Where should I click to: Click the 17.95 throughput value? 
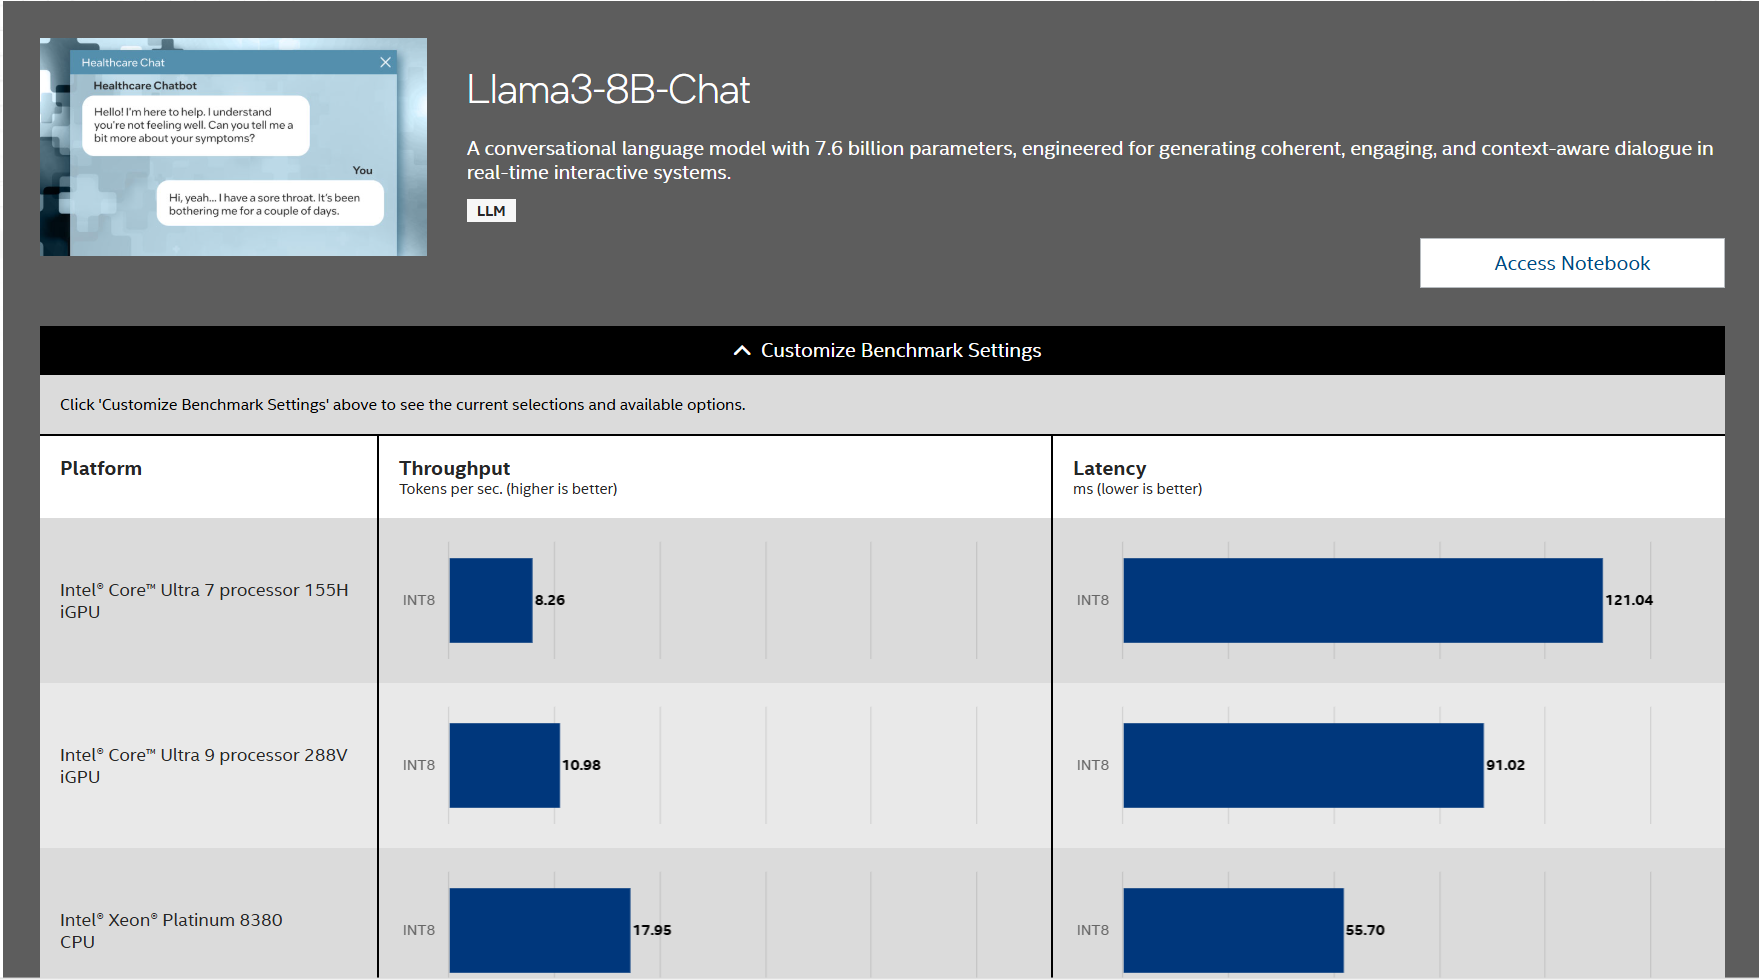(652, 930)
